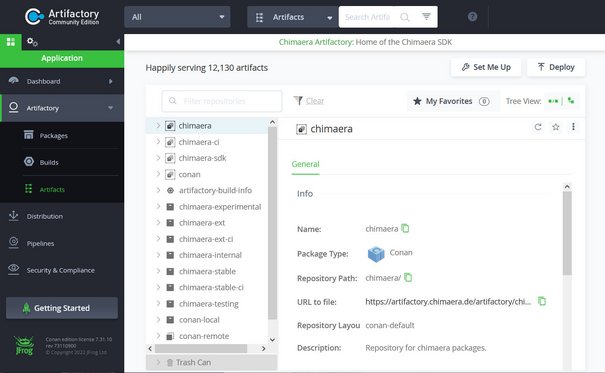Click the search filter funnel icon
Image resolution: width=605 pixels, height=373 pixels.
pos(426,17)
